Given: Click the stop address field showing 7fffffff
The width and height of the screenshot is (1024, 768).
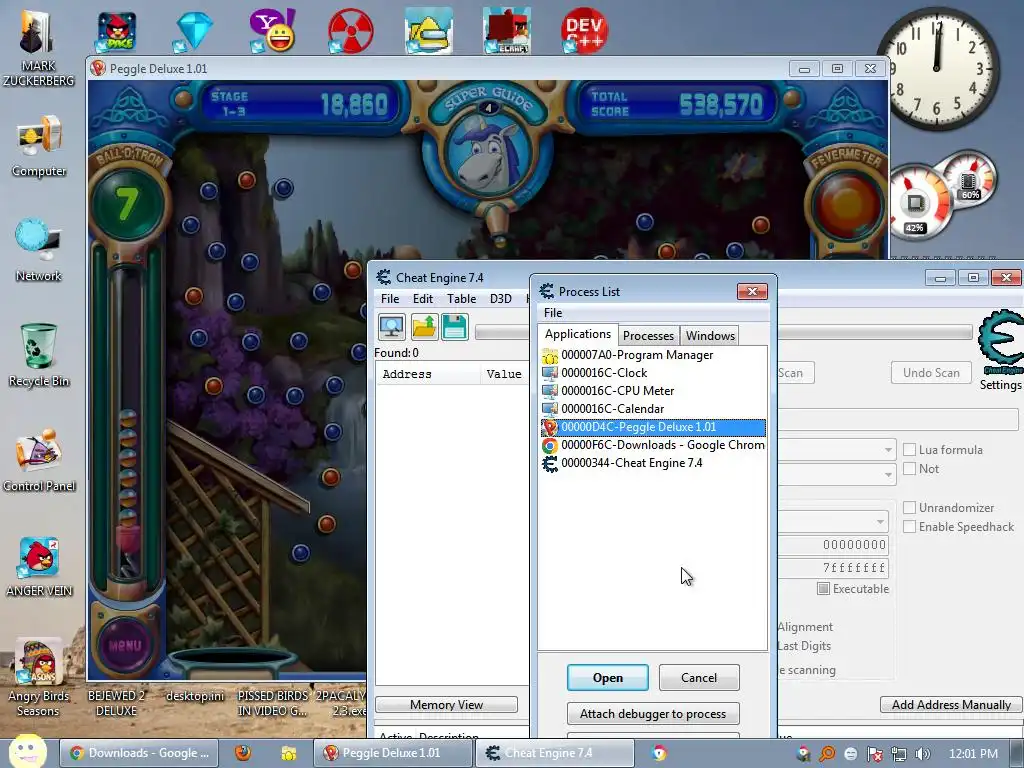Looking at the screenshot, I should pyautogui.click(x=833, y=568).
